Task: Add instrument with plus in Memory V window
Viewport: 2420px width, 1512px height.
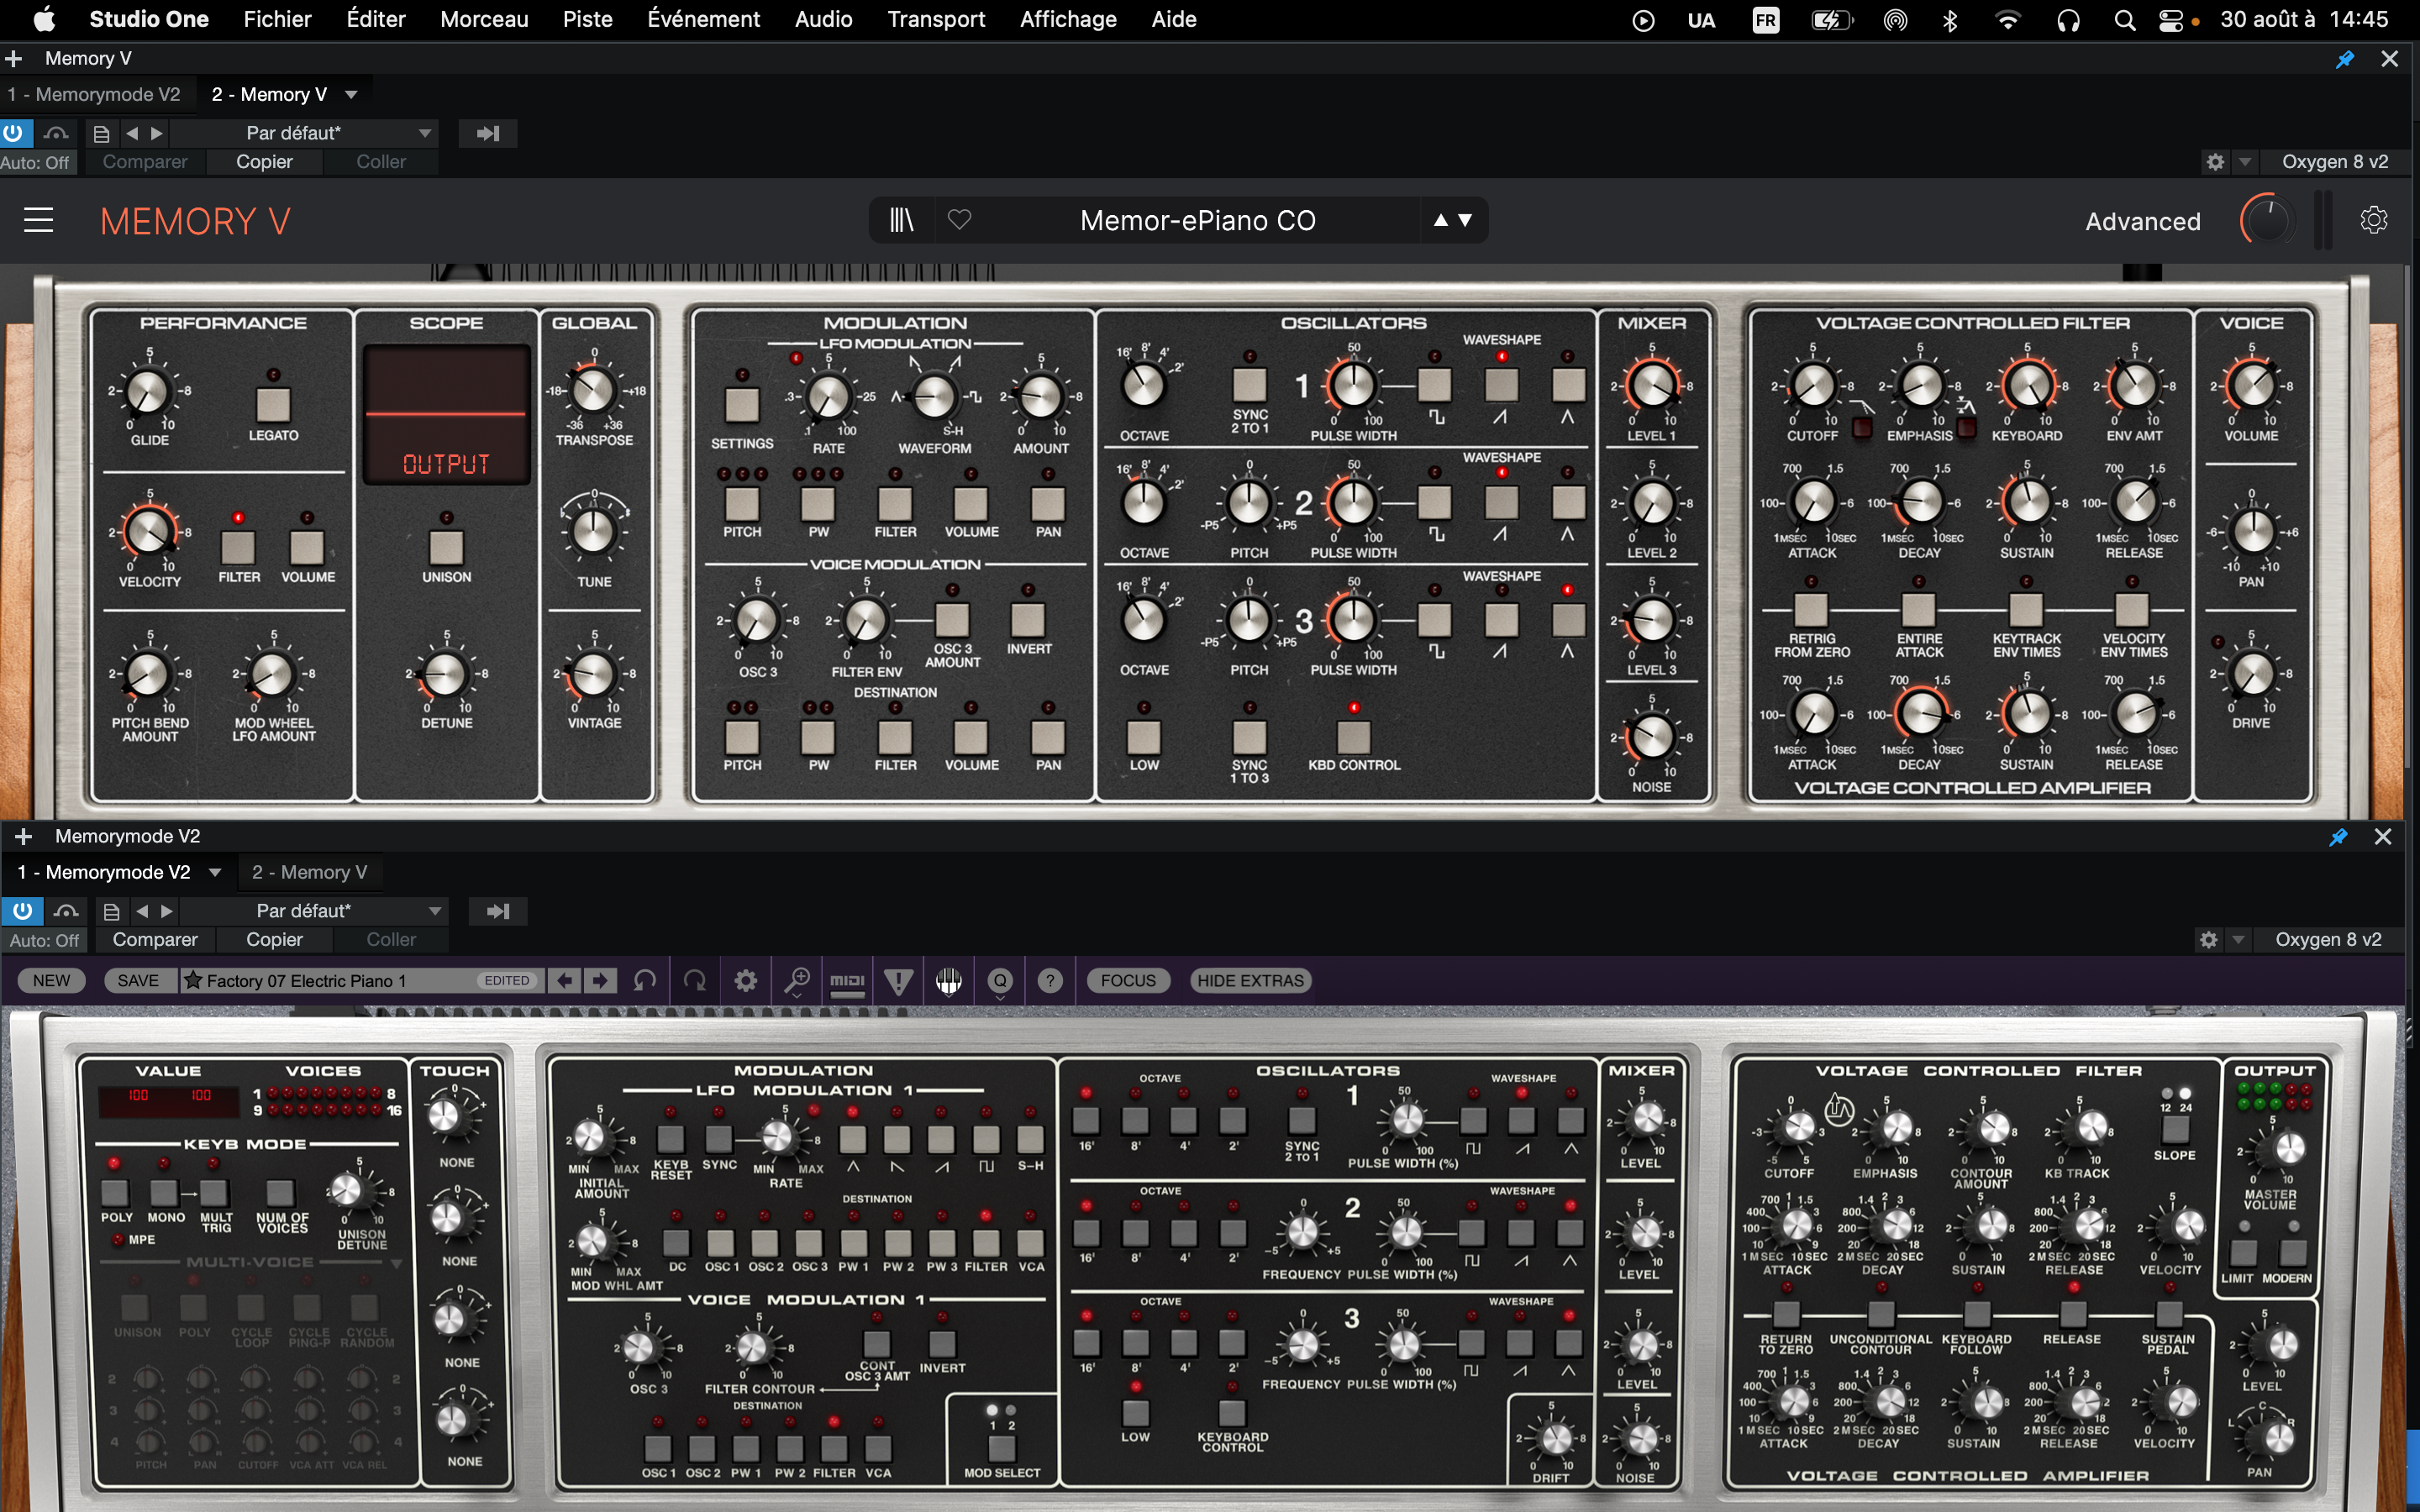Action: coord(14,59)
